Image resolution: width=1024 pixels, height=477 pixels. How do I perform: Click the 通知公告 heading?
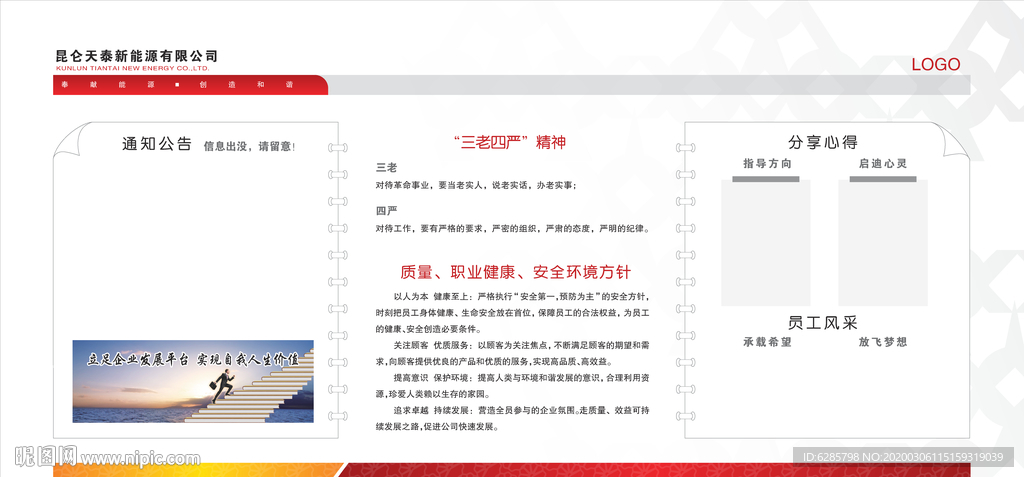[x=157, y=144]
